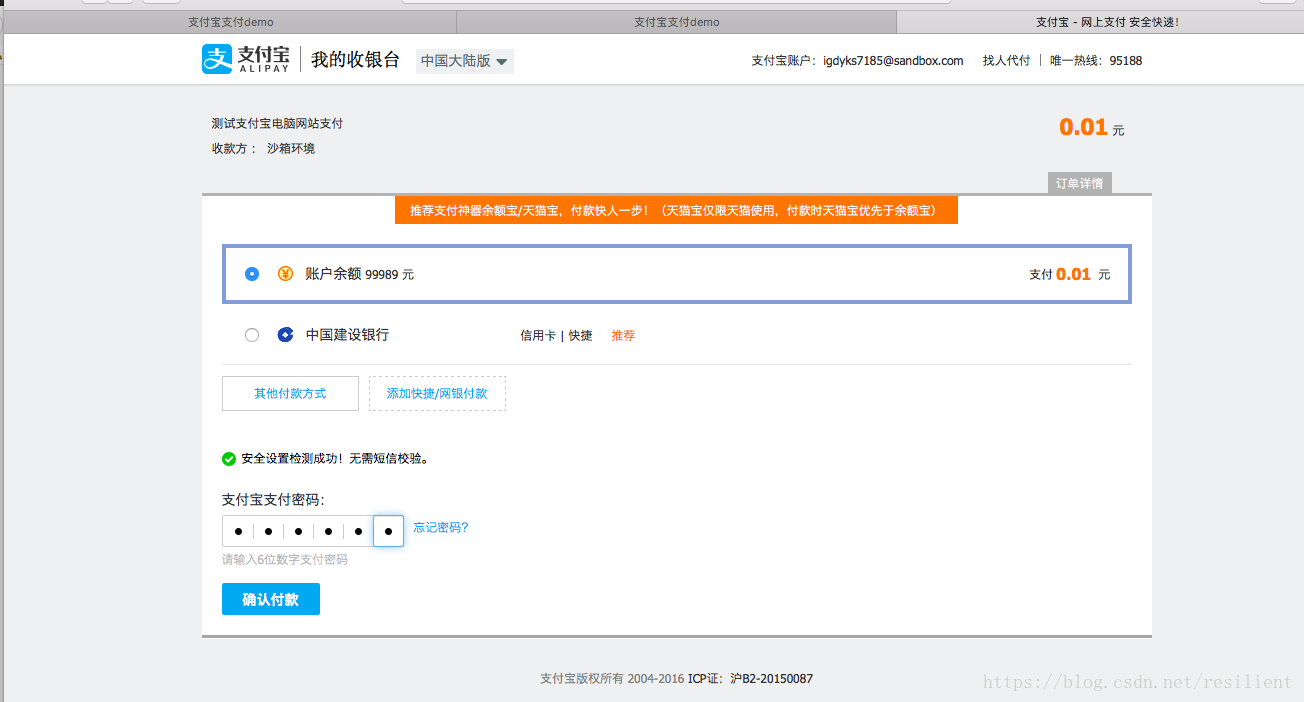Click the 找人代付 link
Viewport: 1304px width, 702px height.
[x=1006, y=61]
